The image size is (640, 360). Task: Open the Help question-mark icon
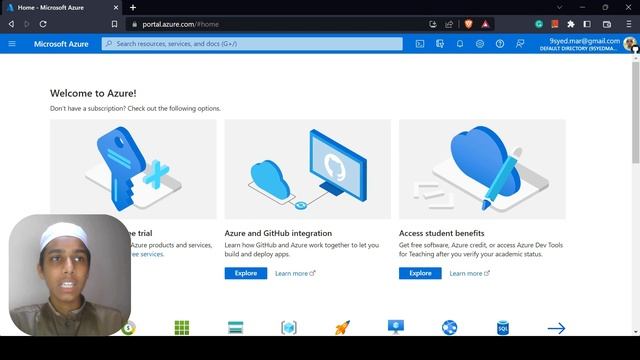tap(500, 44)
